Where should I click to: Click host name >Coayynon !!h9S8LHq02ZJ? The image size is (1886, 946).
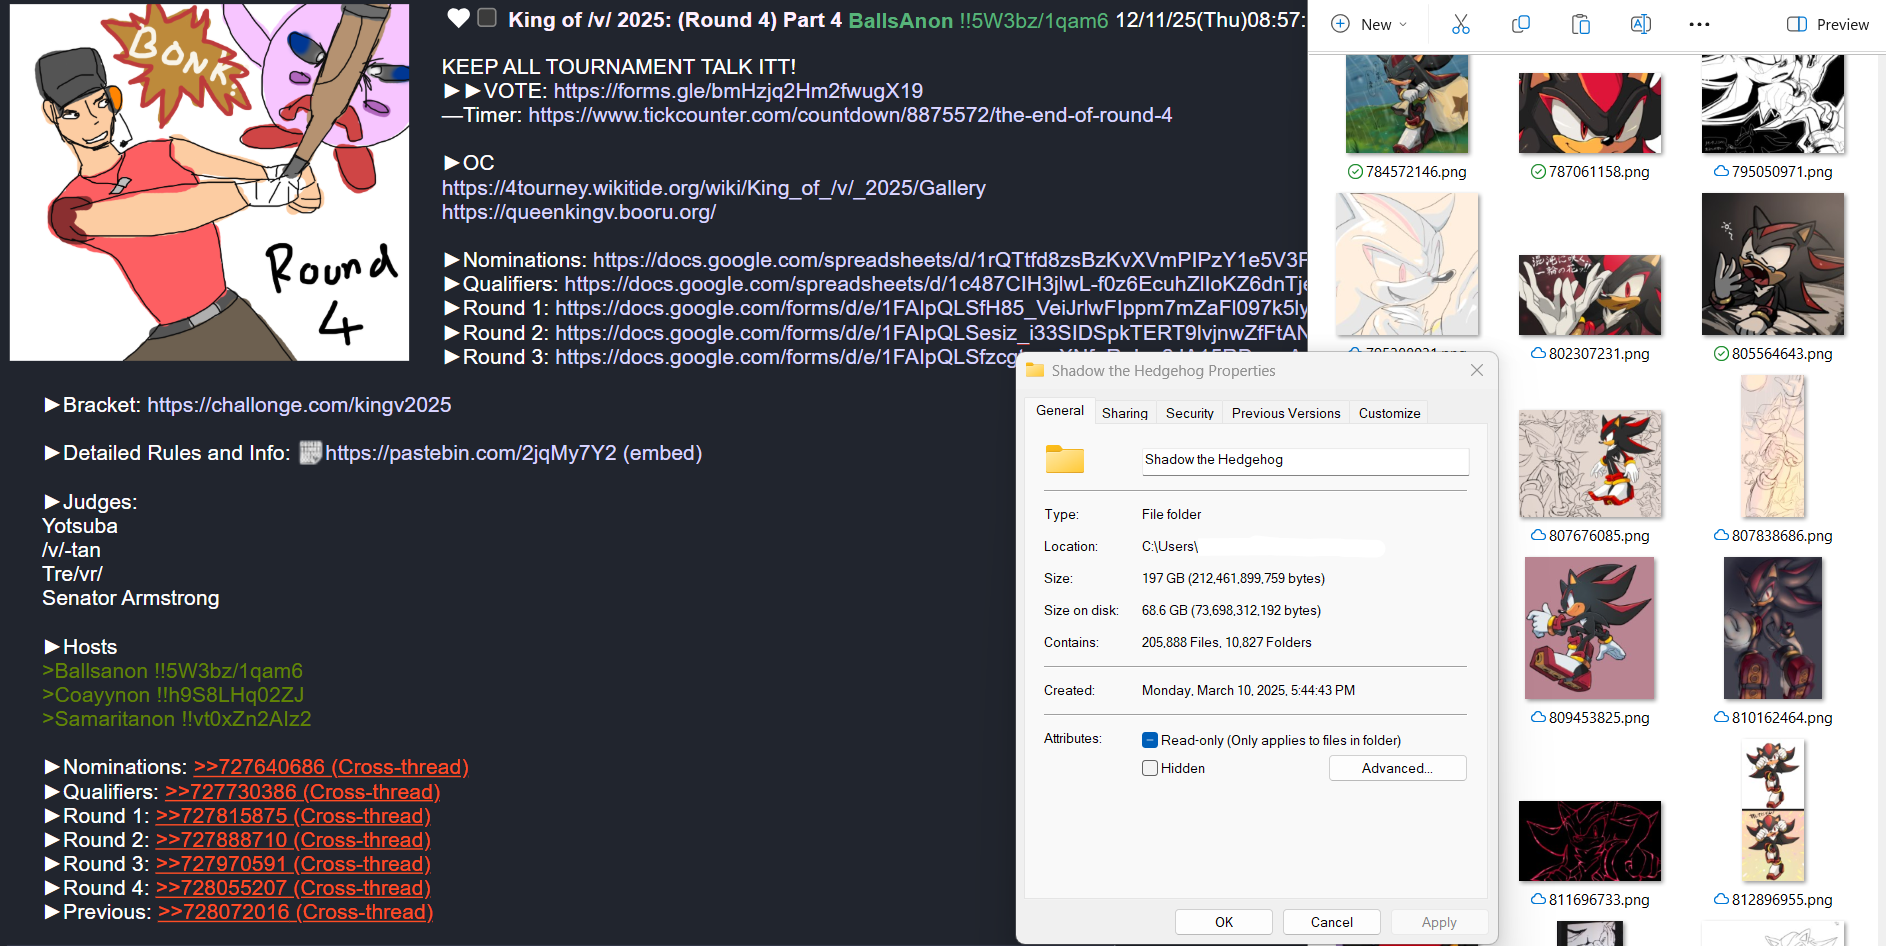173,695
